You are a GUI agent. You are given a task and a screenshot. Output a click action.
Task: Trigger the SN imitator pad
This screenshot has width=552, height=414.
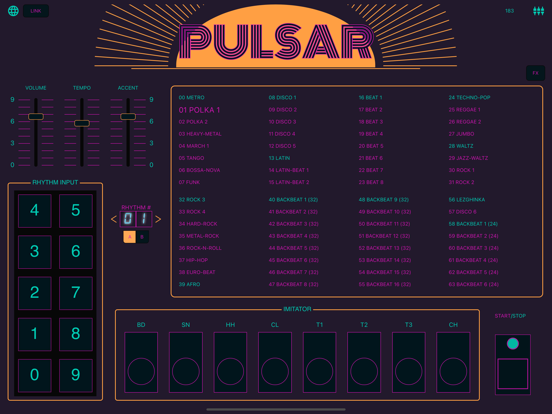186,362
